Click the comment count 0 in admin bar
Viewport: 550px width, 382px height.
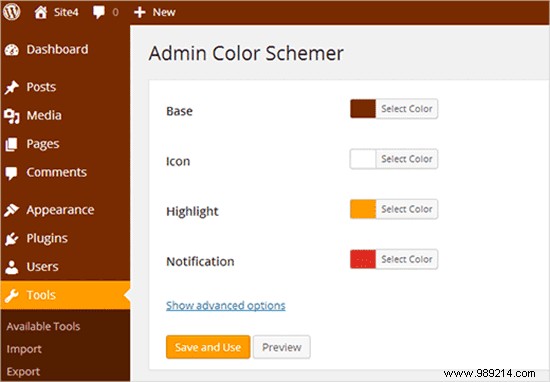click(115, 12)
